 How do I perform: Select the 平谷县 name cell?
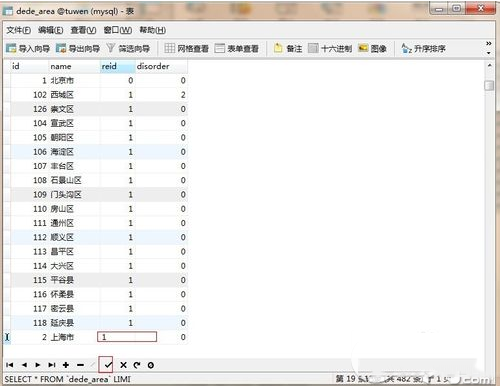(x=75, y=280)
